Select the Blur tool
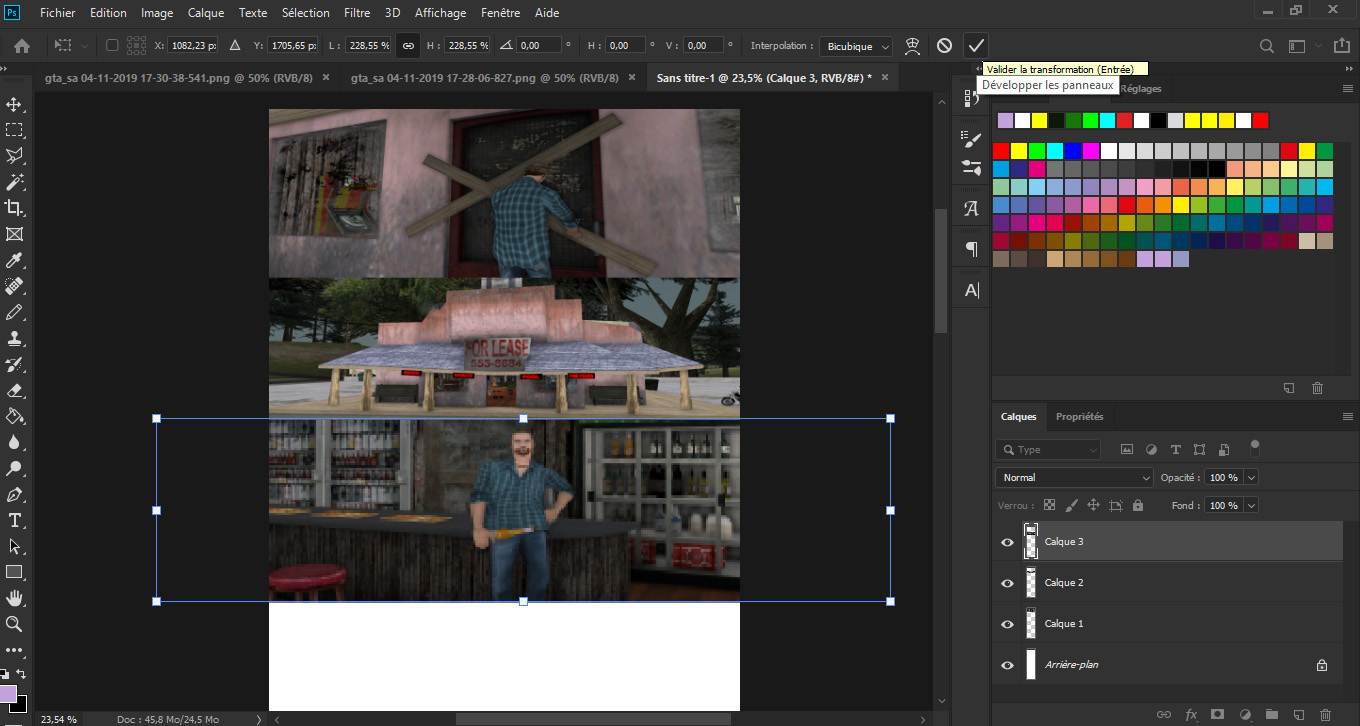This screenshot has height=726, width=1360. pos(15,442)
